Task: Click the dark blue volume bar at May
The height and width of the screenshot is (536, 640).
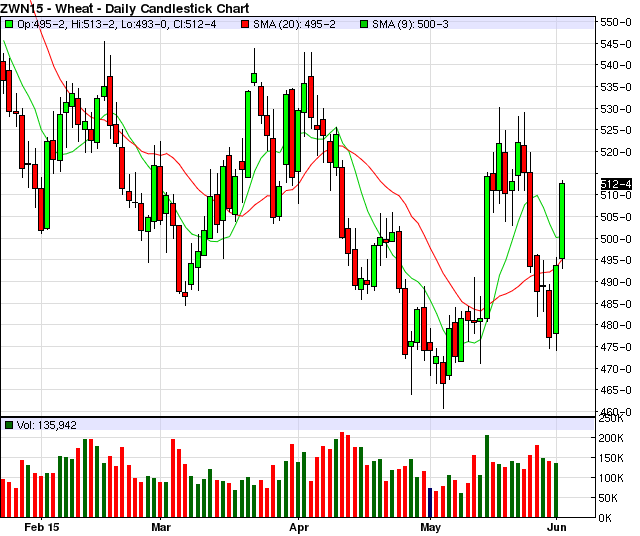Action: (430, 503)
